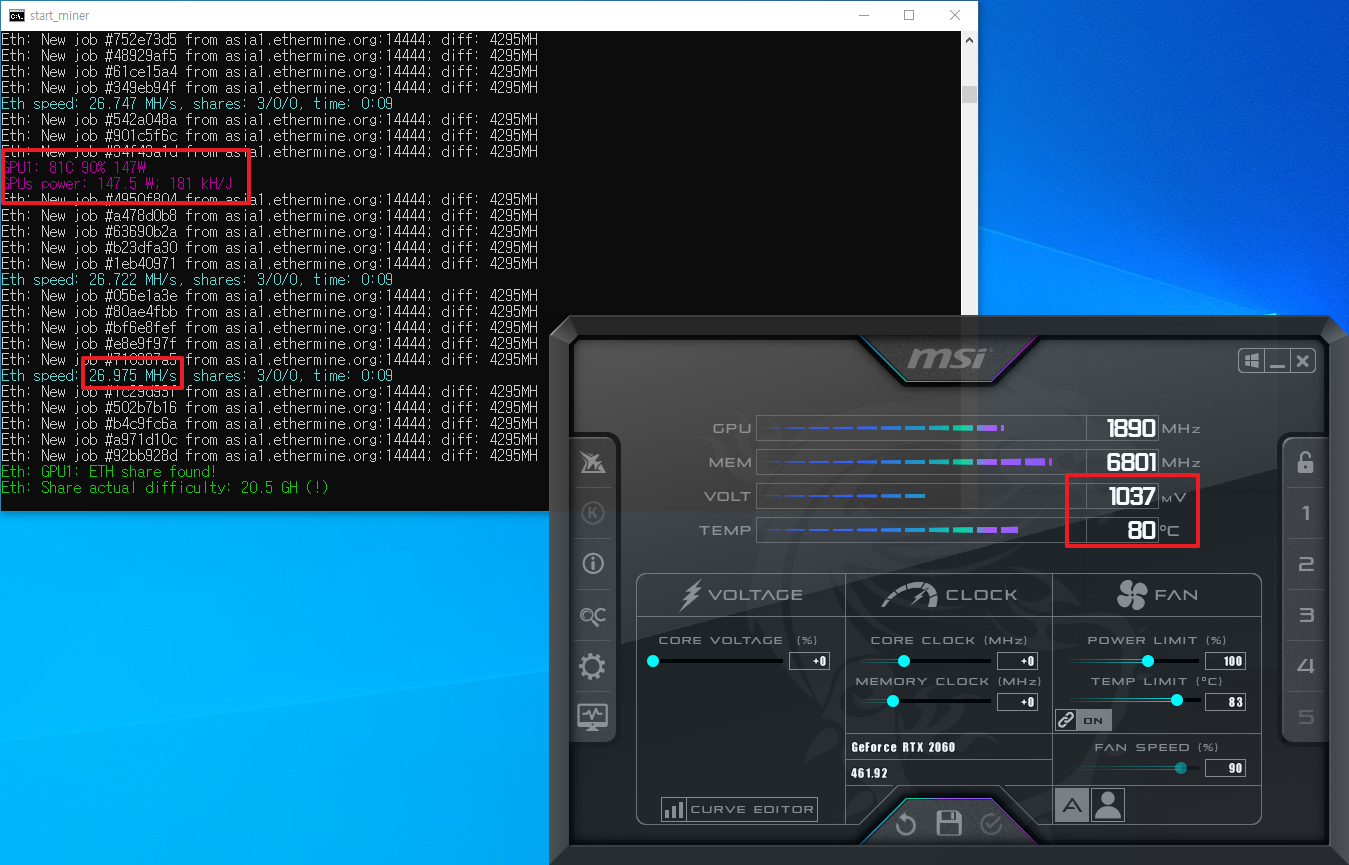Image resolution: width=1349 pixels, height=865 pixels.
Task: Close the MSI Afterburner window
Action: click(1302, 360)
